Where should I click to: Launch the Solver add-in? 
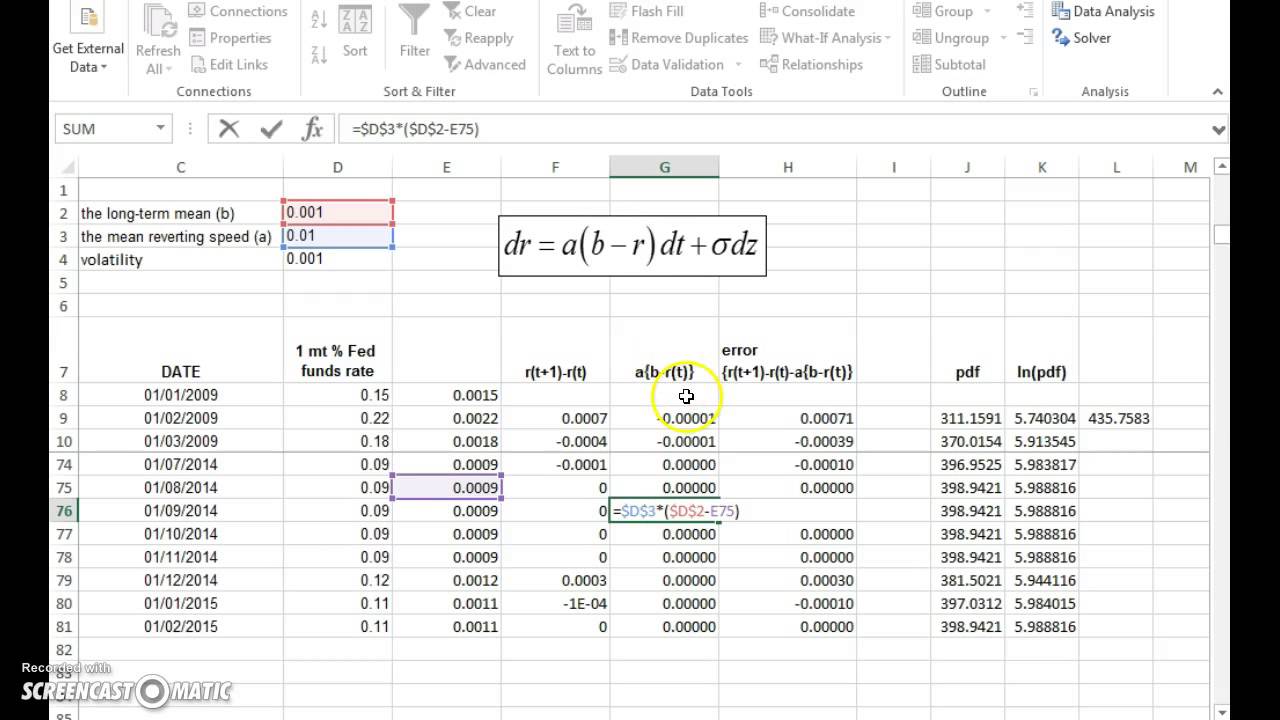(1081, 38)
